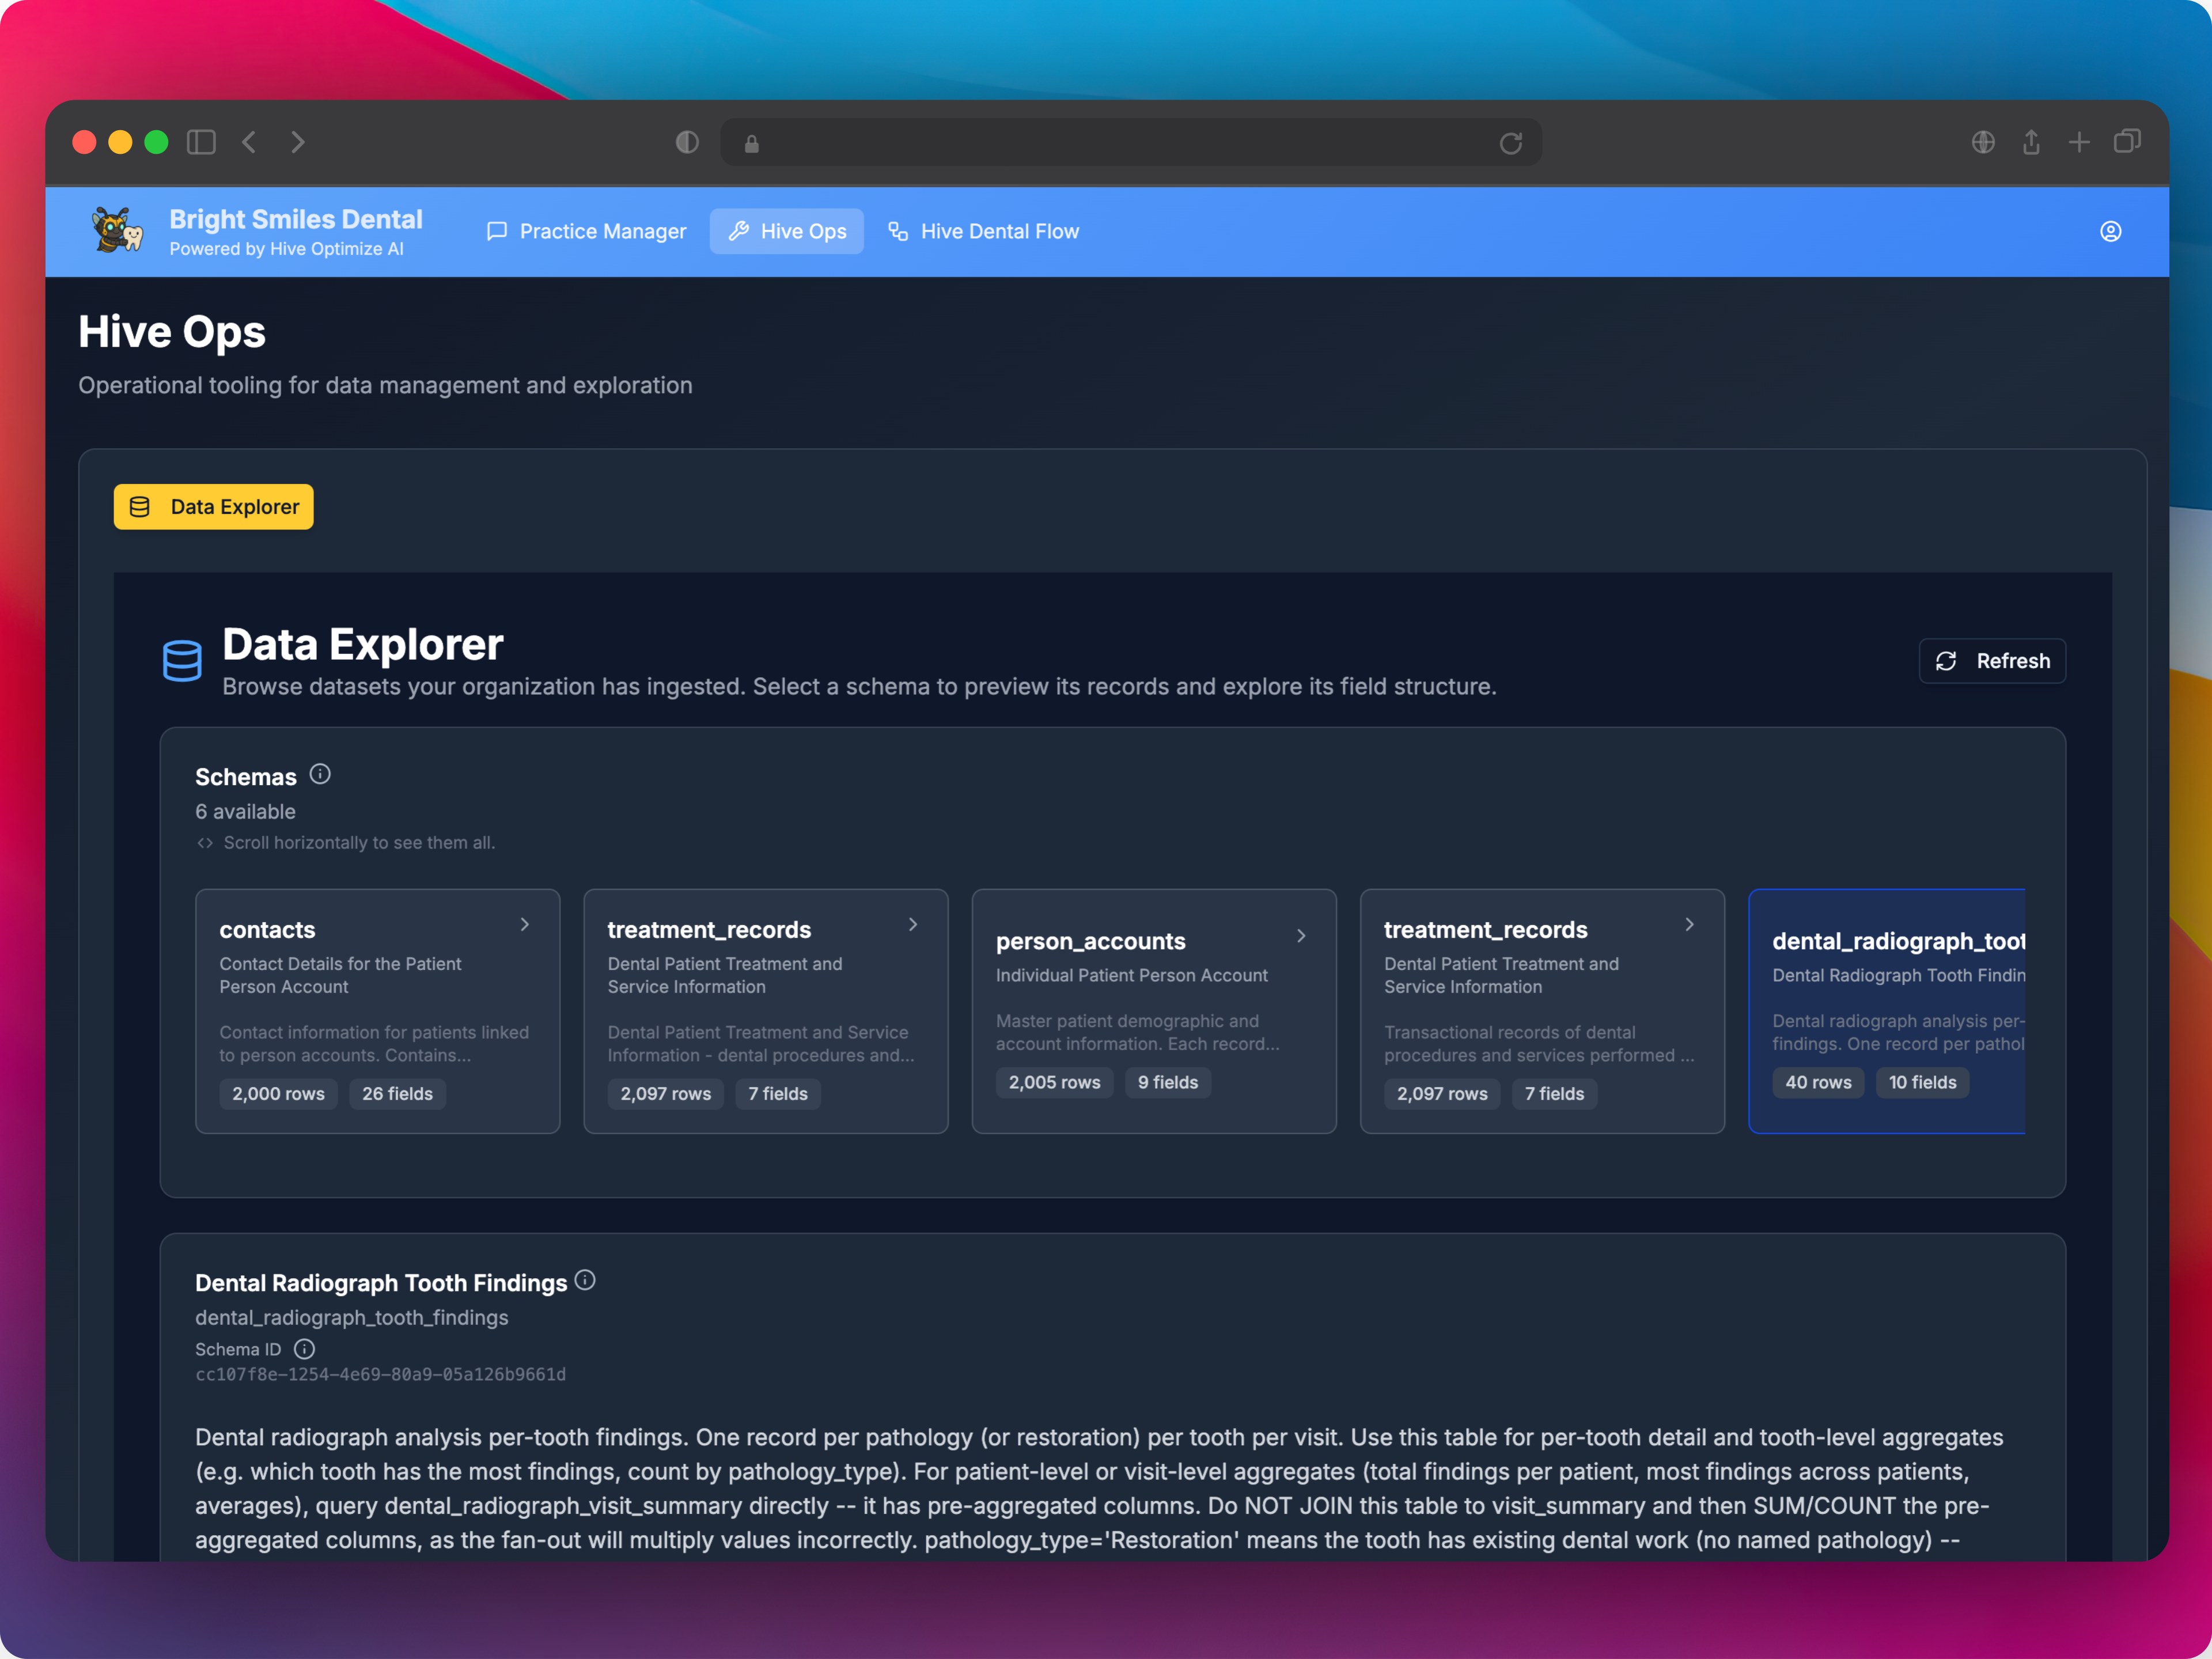Click "Scroll horizontally to see them all." hint
The width and height of the screenshot is (2212, 1659).
(x=359, y=843)
